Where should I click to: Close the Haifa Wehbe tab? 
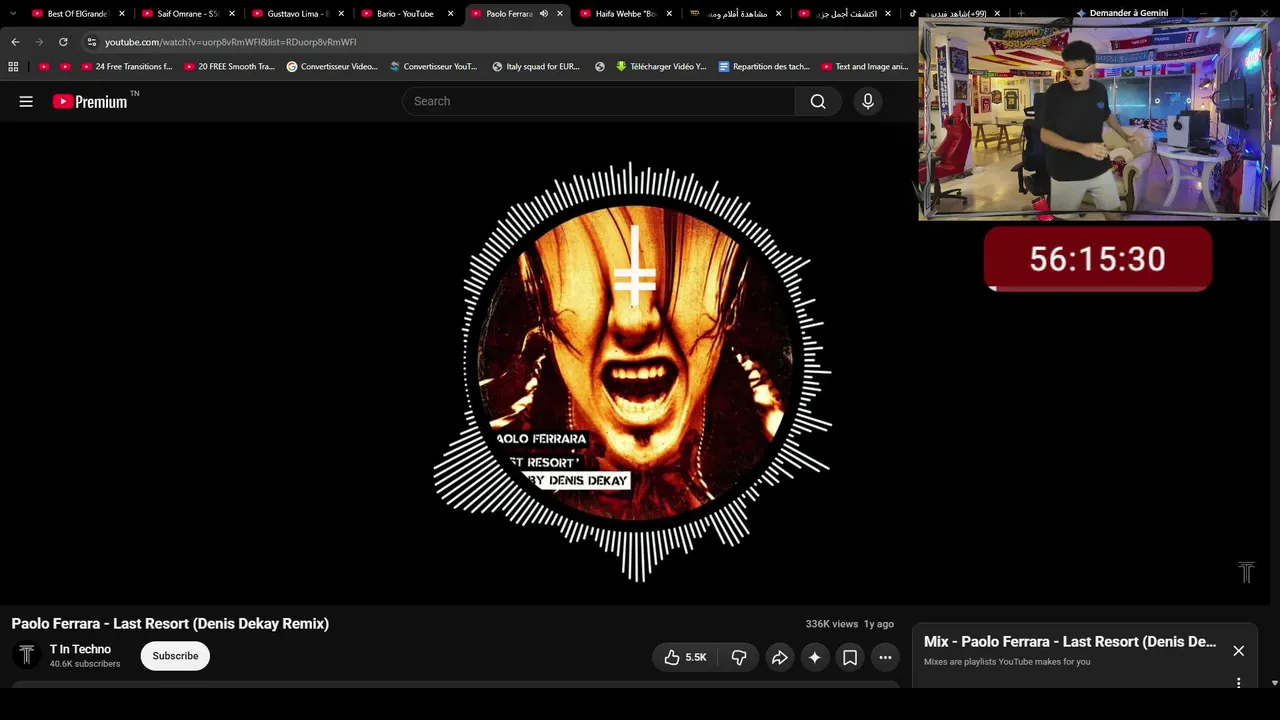669,14
